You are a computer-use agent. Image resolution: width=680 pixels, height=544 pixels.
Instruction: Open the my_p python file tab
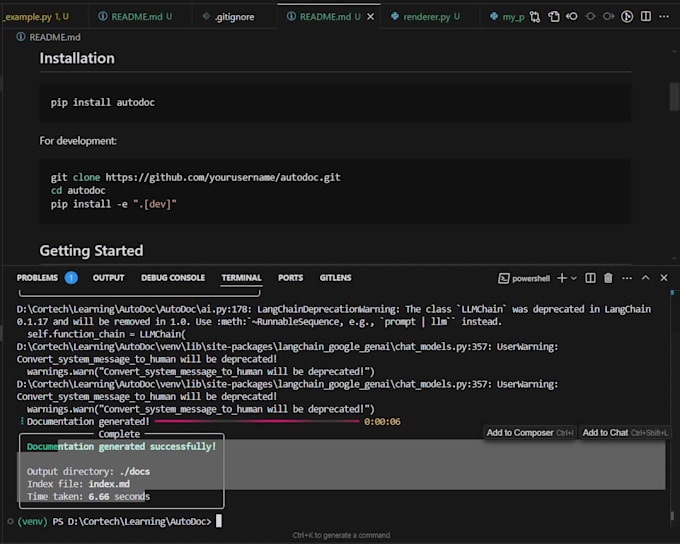(507, 16)
